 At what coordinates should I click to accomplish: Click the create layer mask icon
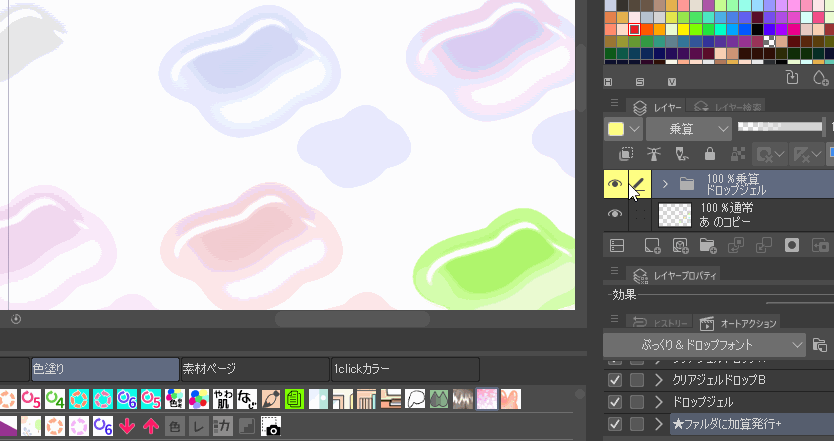point(791,245)
